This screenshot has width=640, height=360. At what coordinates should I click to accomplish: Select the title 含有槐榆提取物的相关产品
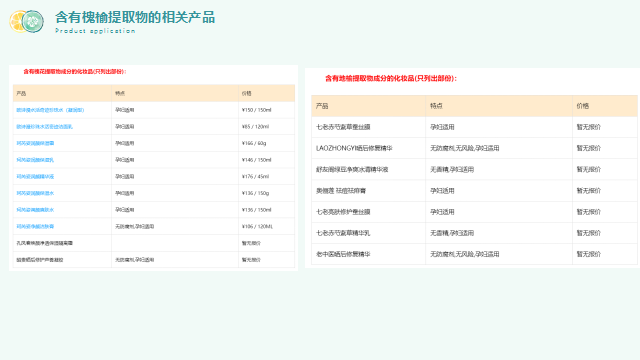(x=135, y=18)
